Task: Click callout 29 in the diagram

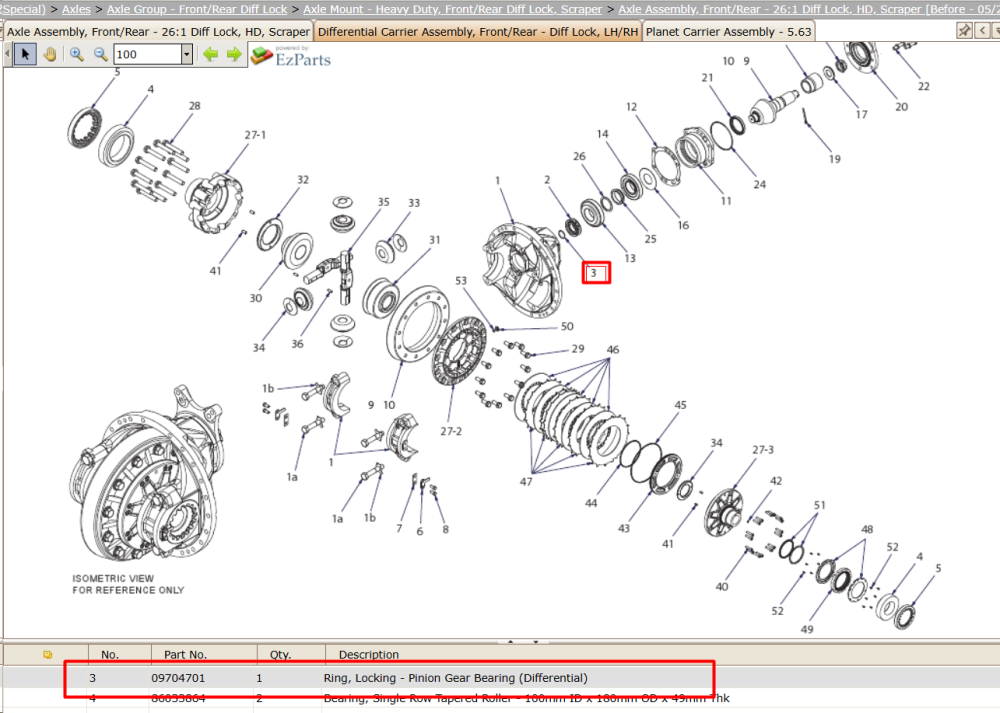Action: pyautogui.click(x=578, y=349)
